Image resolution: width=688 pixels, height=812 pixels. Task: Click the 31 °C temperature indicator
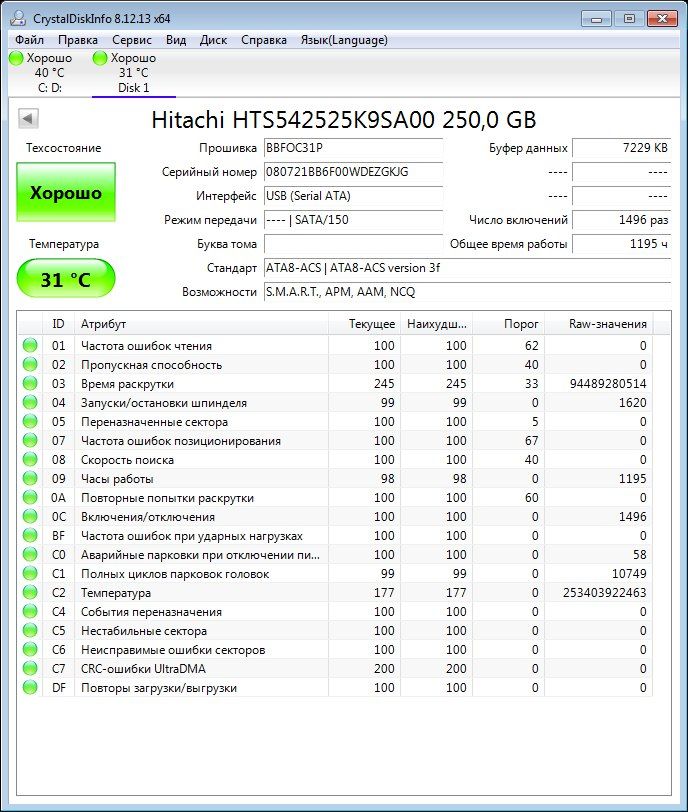tap(66, 280)
